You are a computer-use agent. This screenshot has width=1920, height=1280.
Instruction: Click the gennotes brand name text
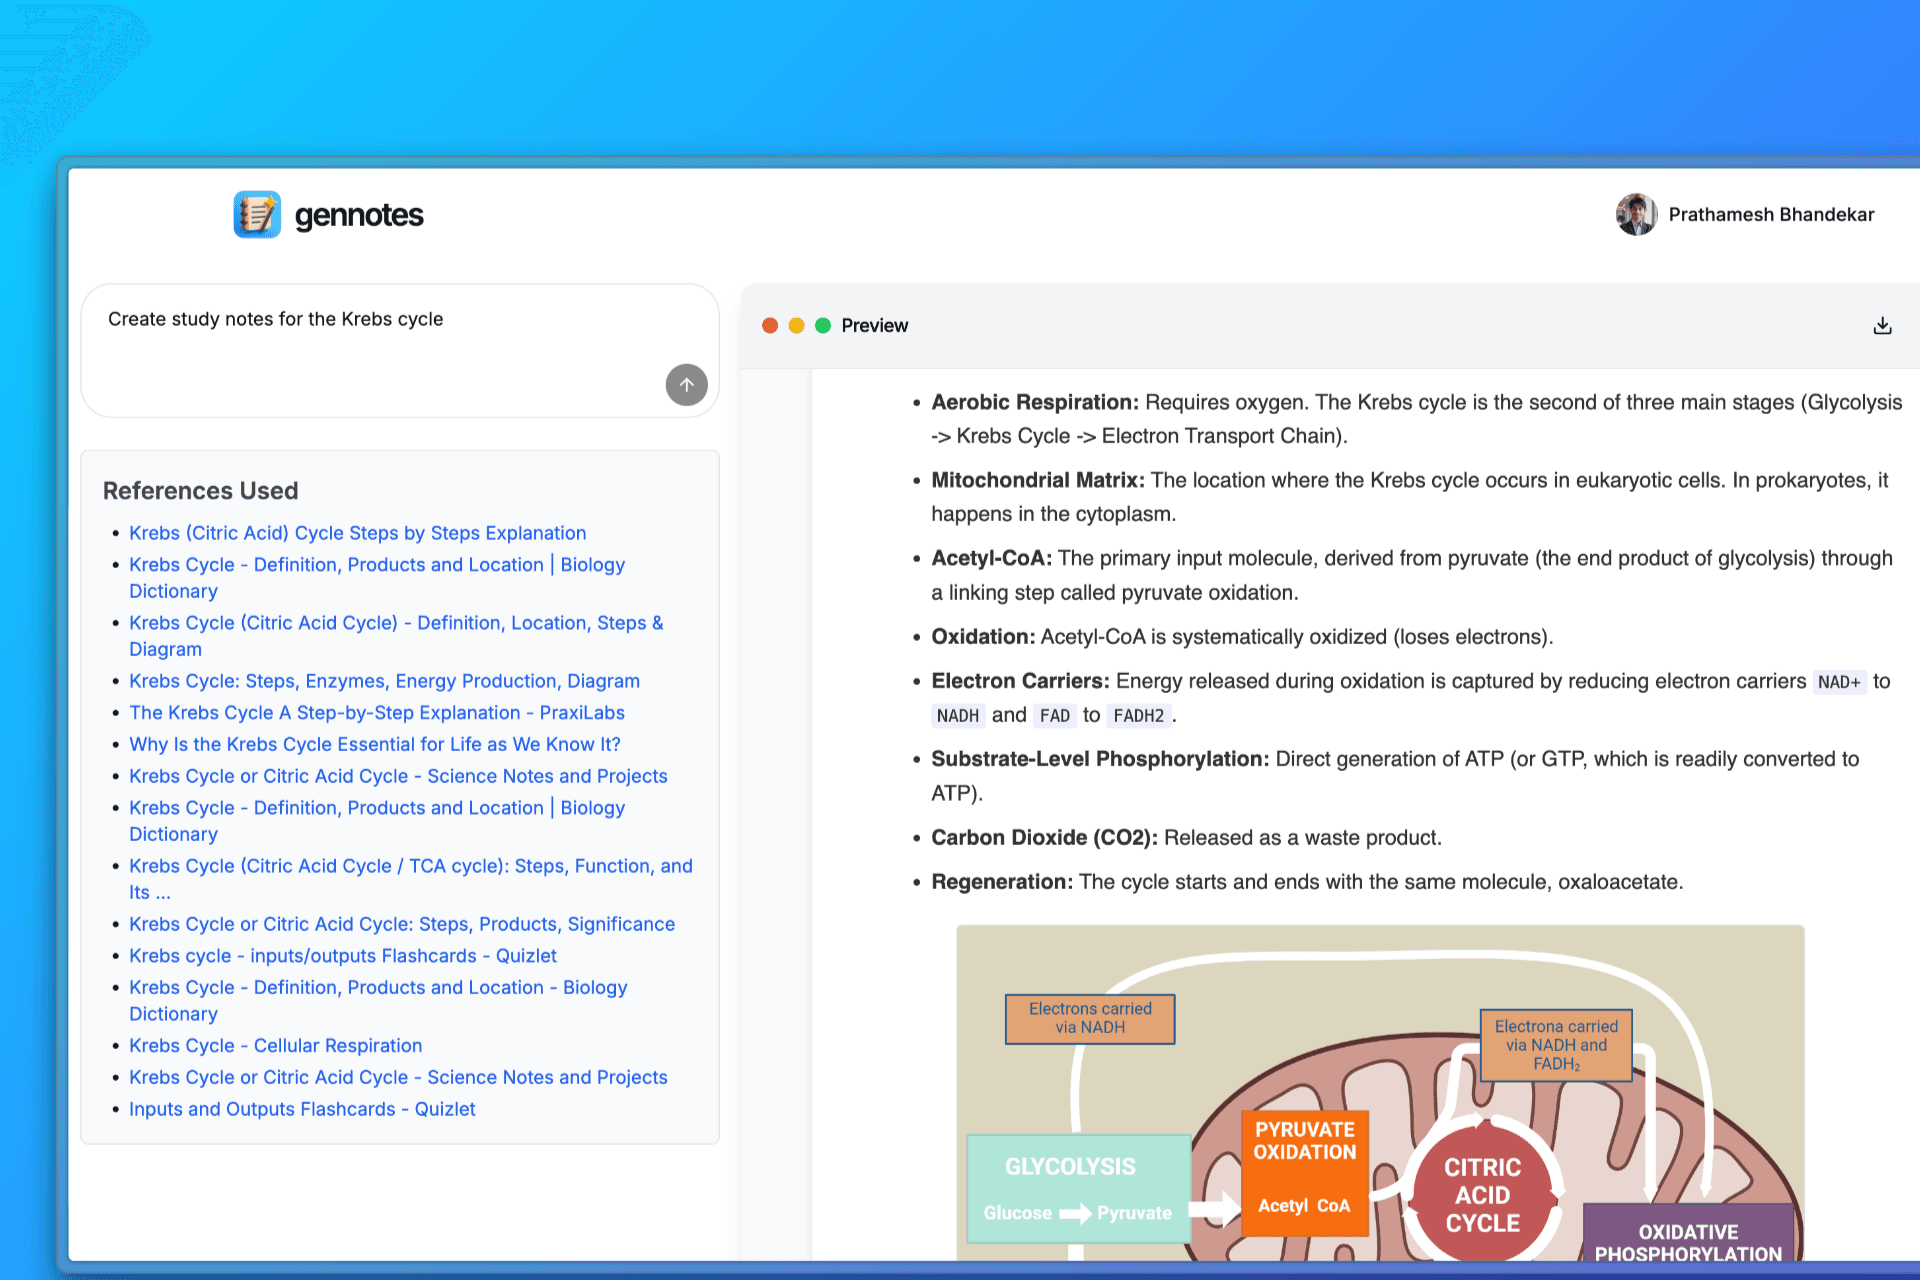359,215
